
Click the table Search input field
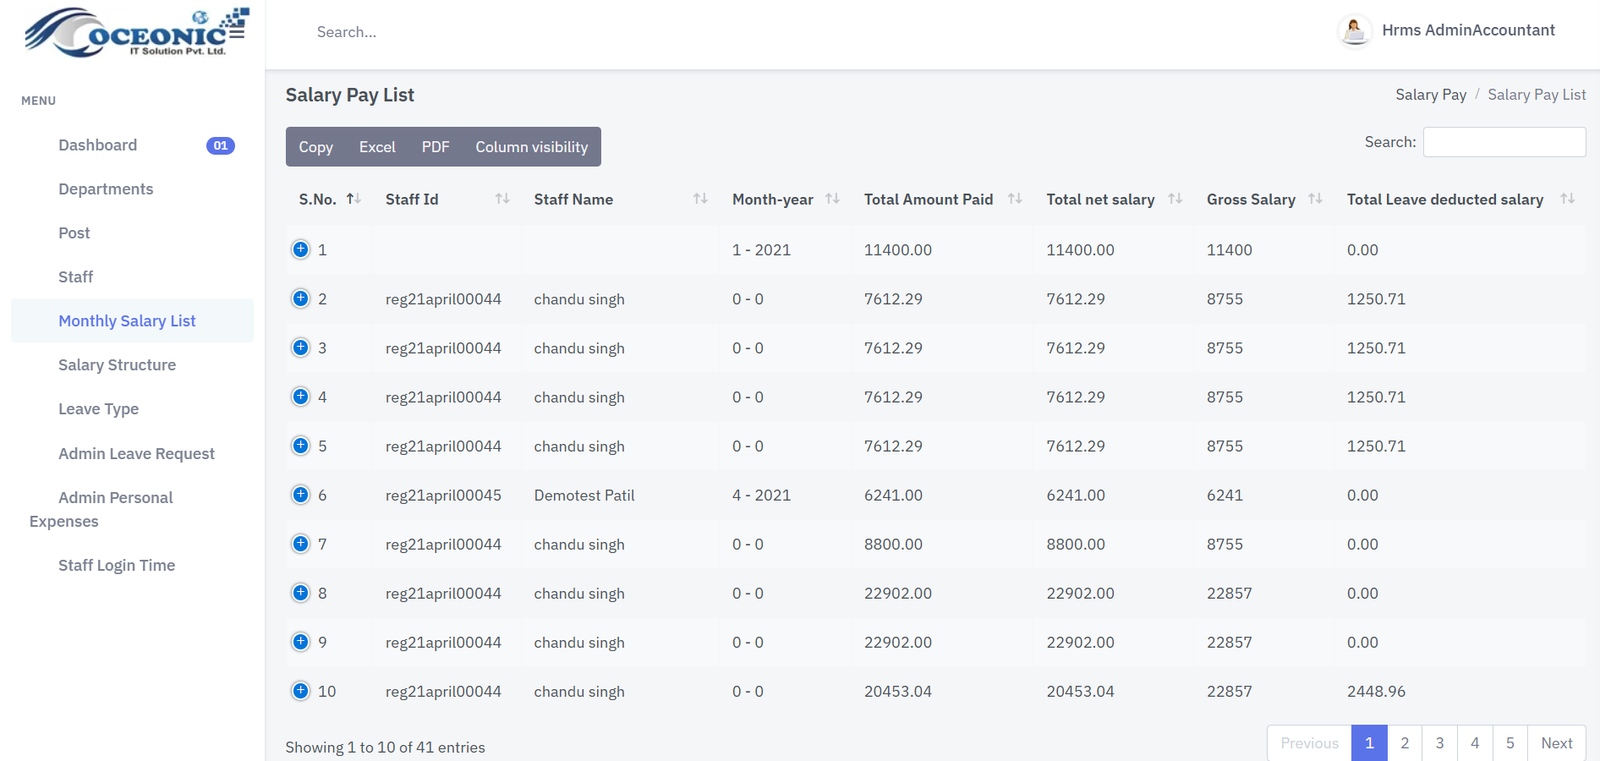1503,142
